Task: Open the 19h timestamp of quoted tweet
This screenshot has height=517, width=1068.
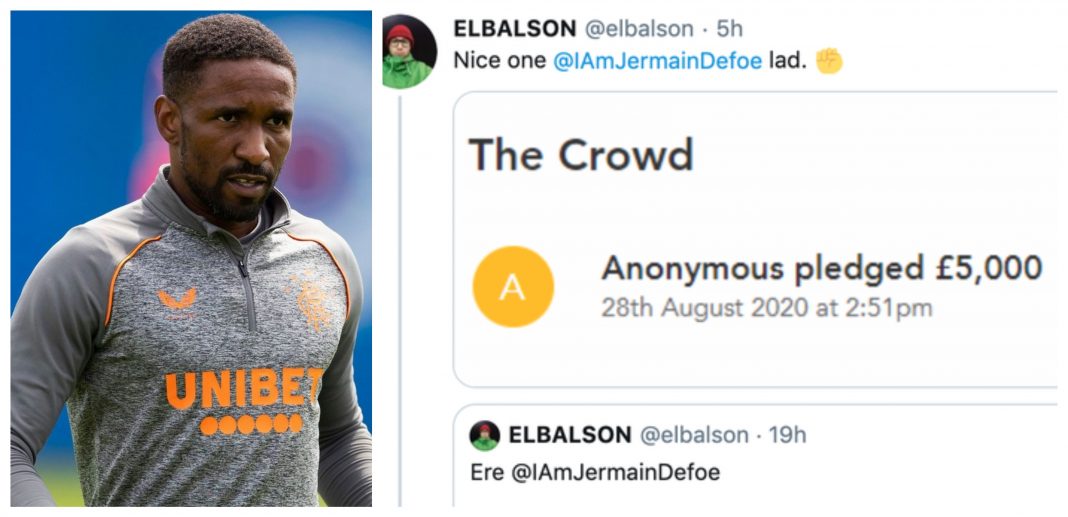Action: [787, 435]
